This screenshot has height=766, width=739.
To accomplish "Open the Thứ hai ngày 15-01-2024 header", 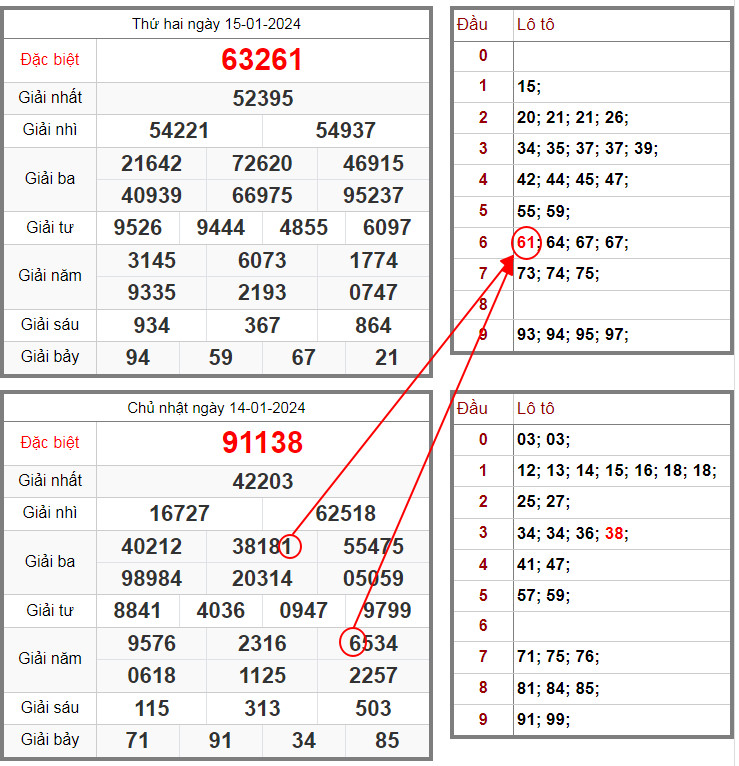I will coord(217,24).
